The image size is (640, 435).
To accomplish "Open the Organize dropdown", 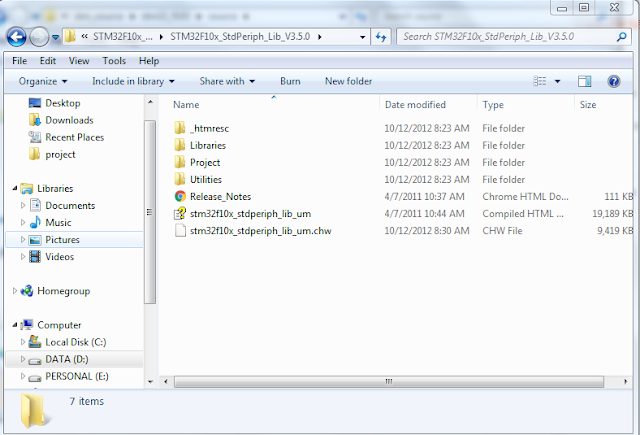I will tap(42, 81).
